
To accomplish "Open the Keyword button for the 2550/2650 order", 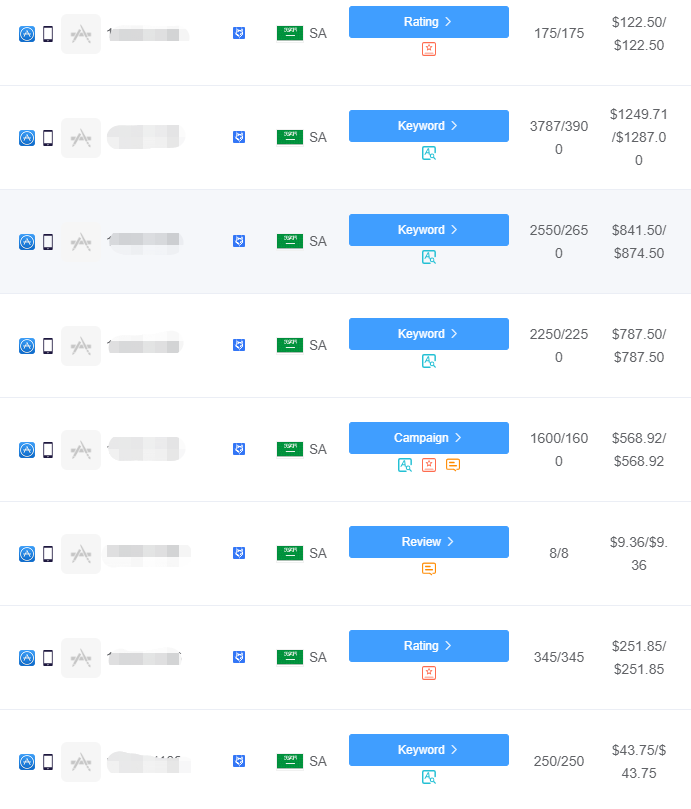I will coord(429,230).
